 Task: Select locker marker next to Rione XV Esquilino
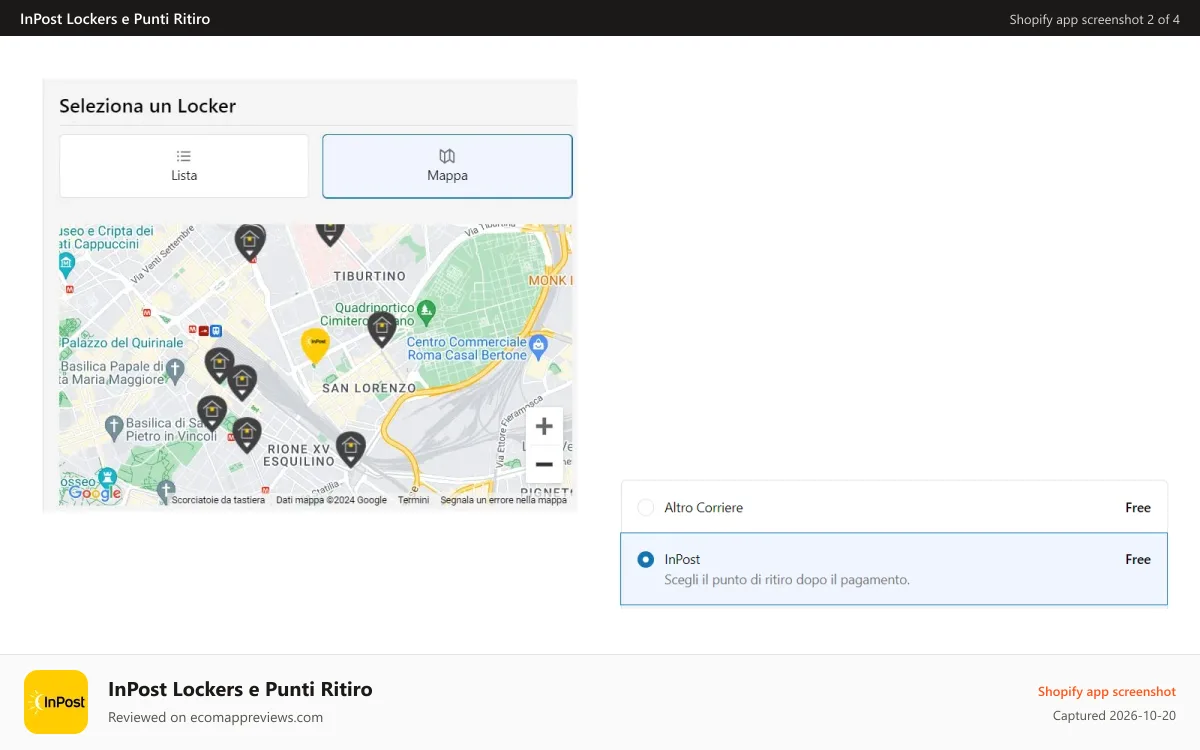point(350,449)
